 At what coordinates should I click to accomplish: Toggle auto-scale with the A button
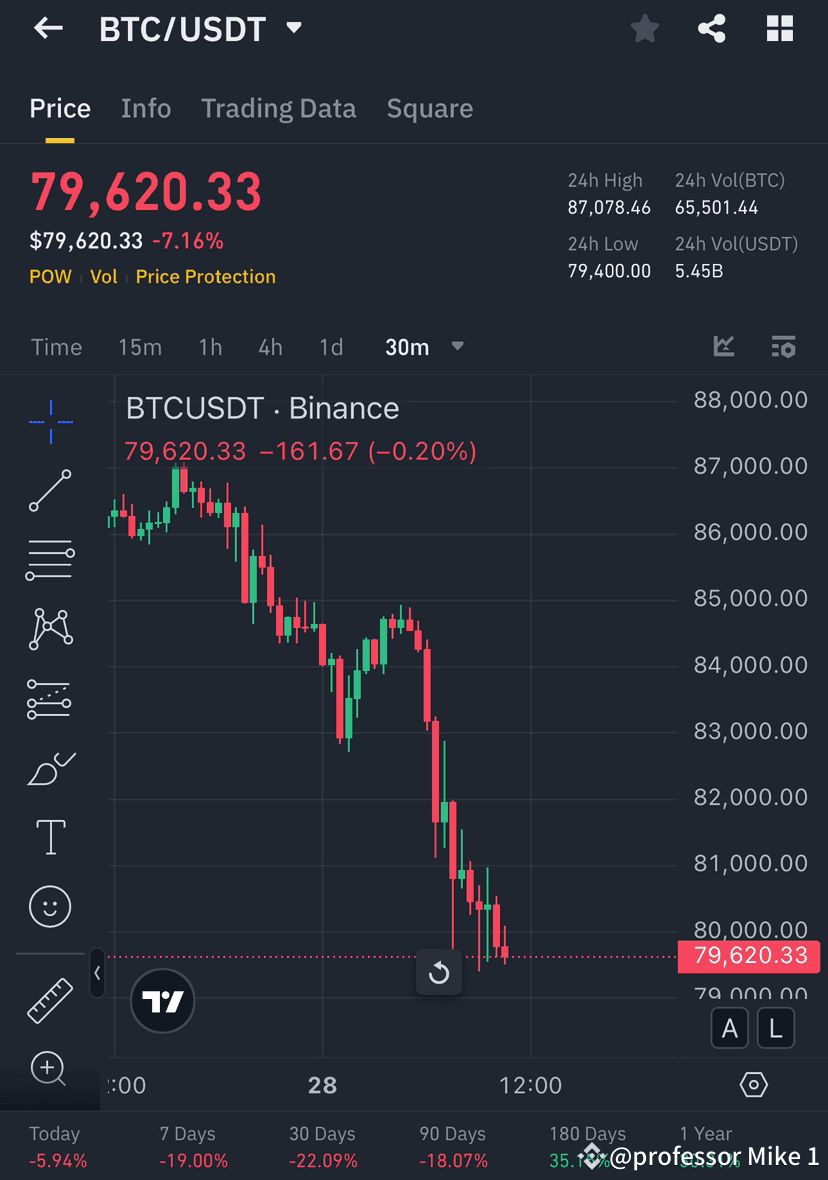[x=729, y=1028]
